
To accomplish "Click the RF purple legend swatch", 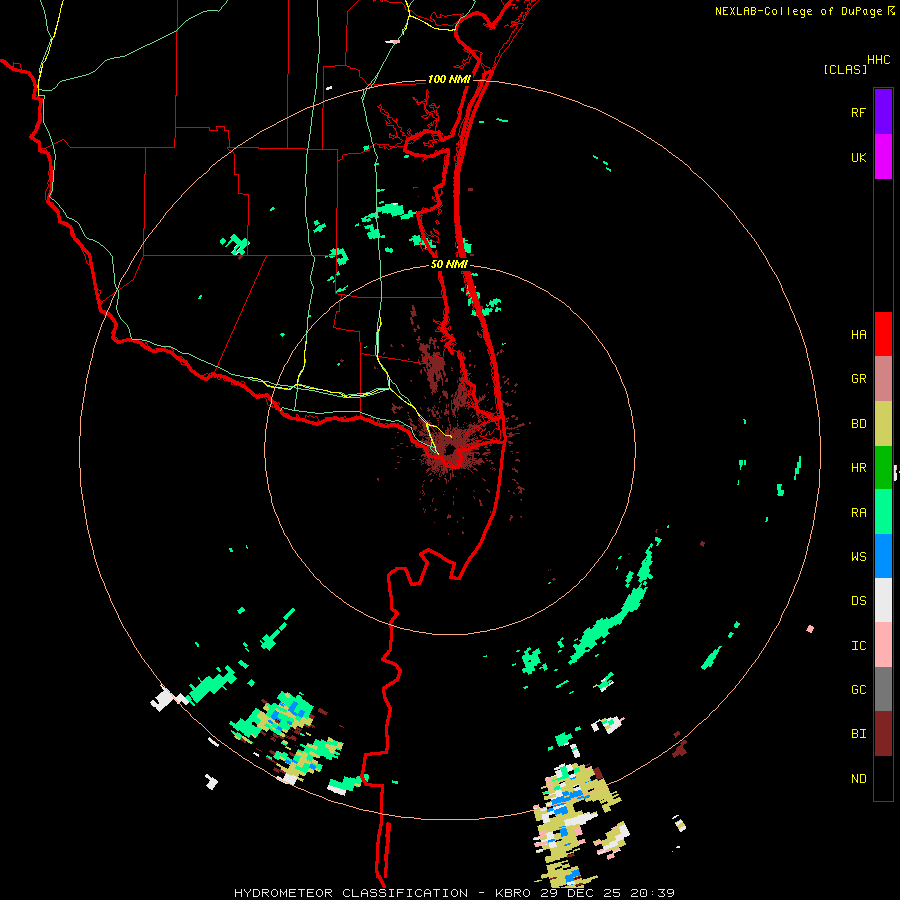I will click(883, 112).
